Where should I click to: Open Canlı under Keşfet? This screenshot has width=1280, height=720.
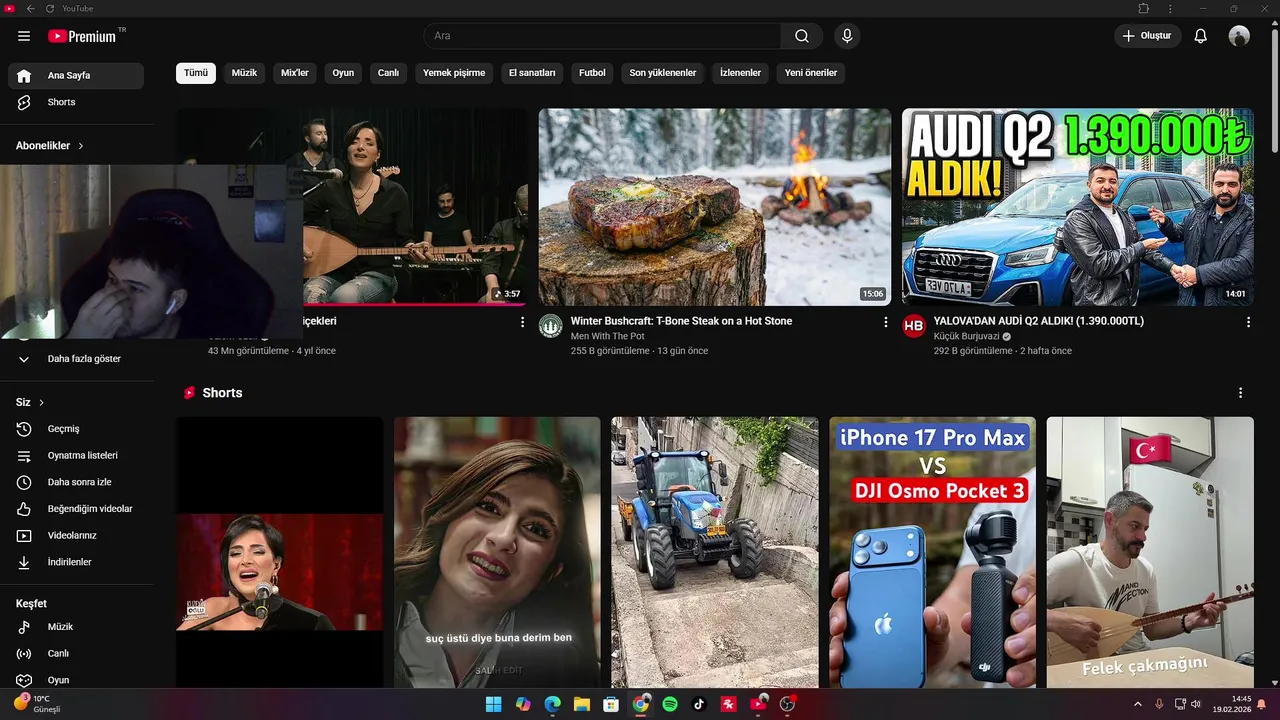[76, 654]
